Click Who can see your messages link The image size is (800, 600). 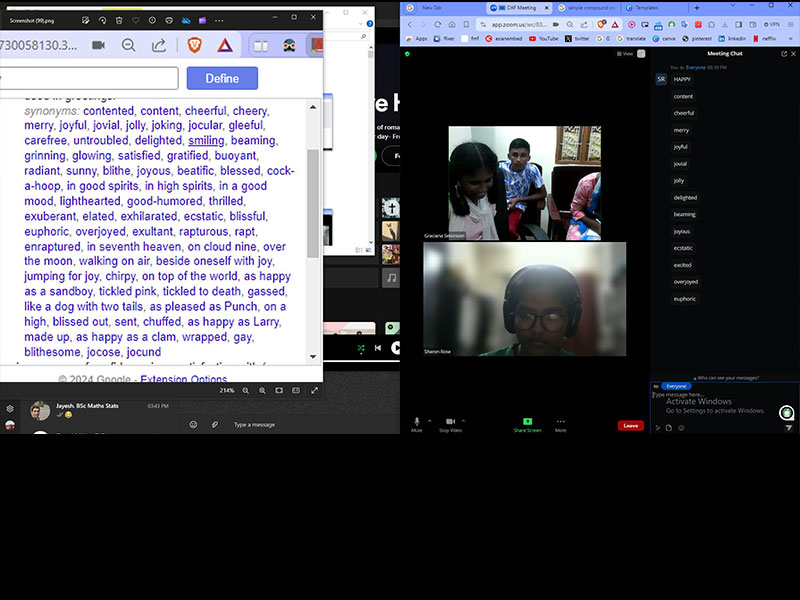[x=727, y=378]
